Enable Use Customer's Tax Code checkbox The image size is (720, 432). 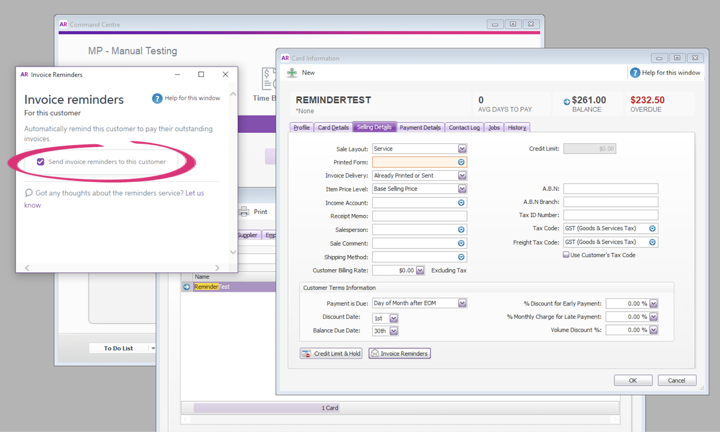coord(566,255)
